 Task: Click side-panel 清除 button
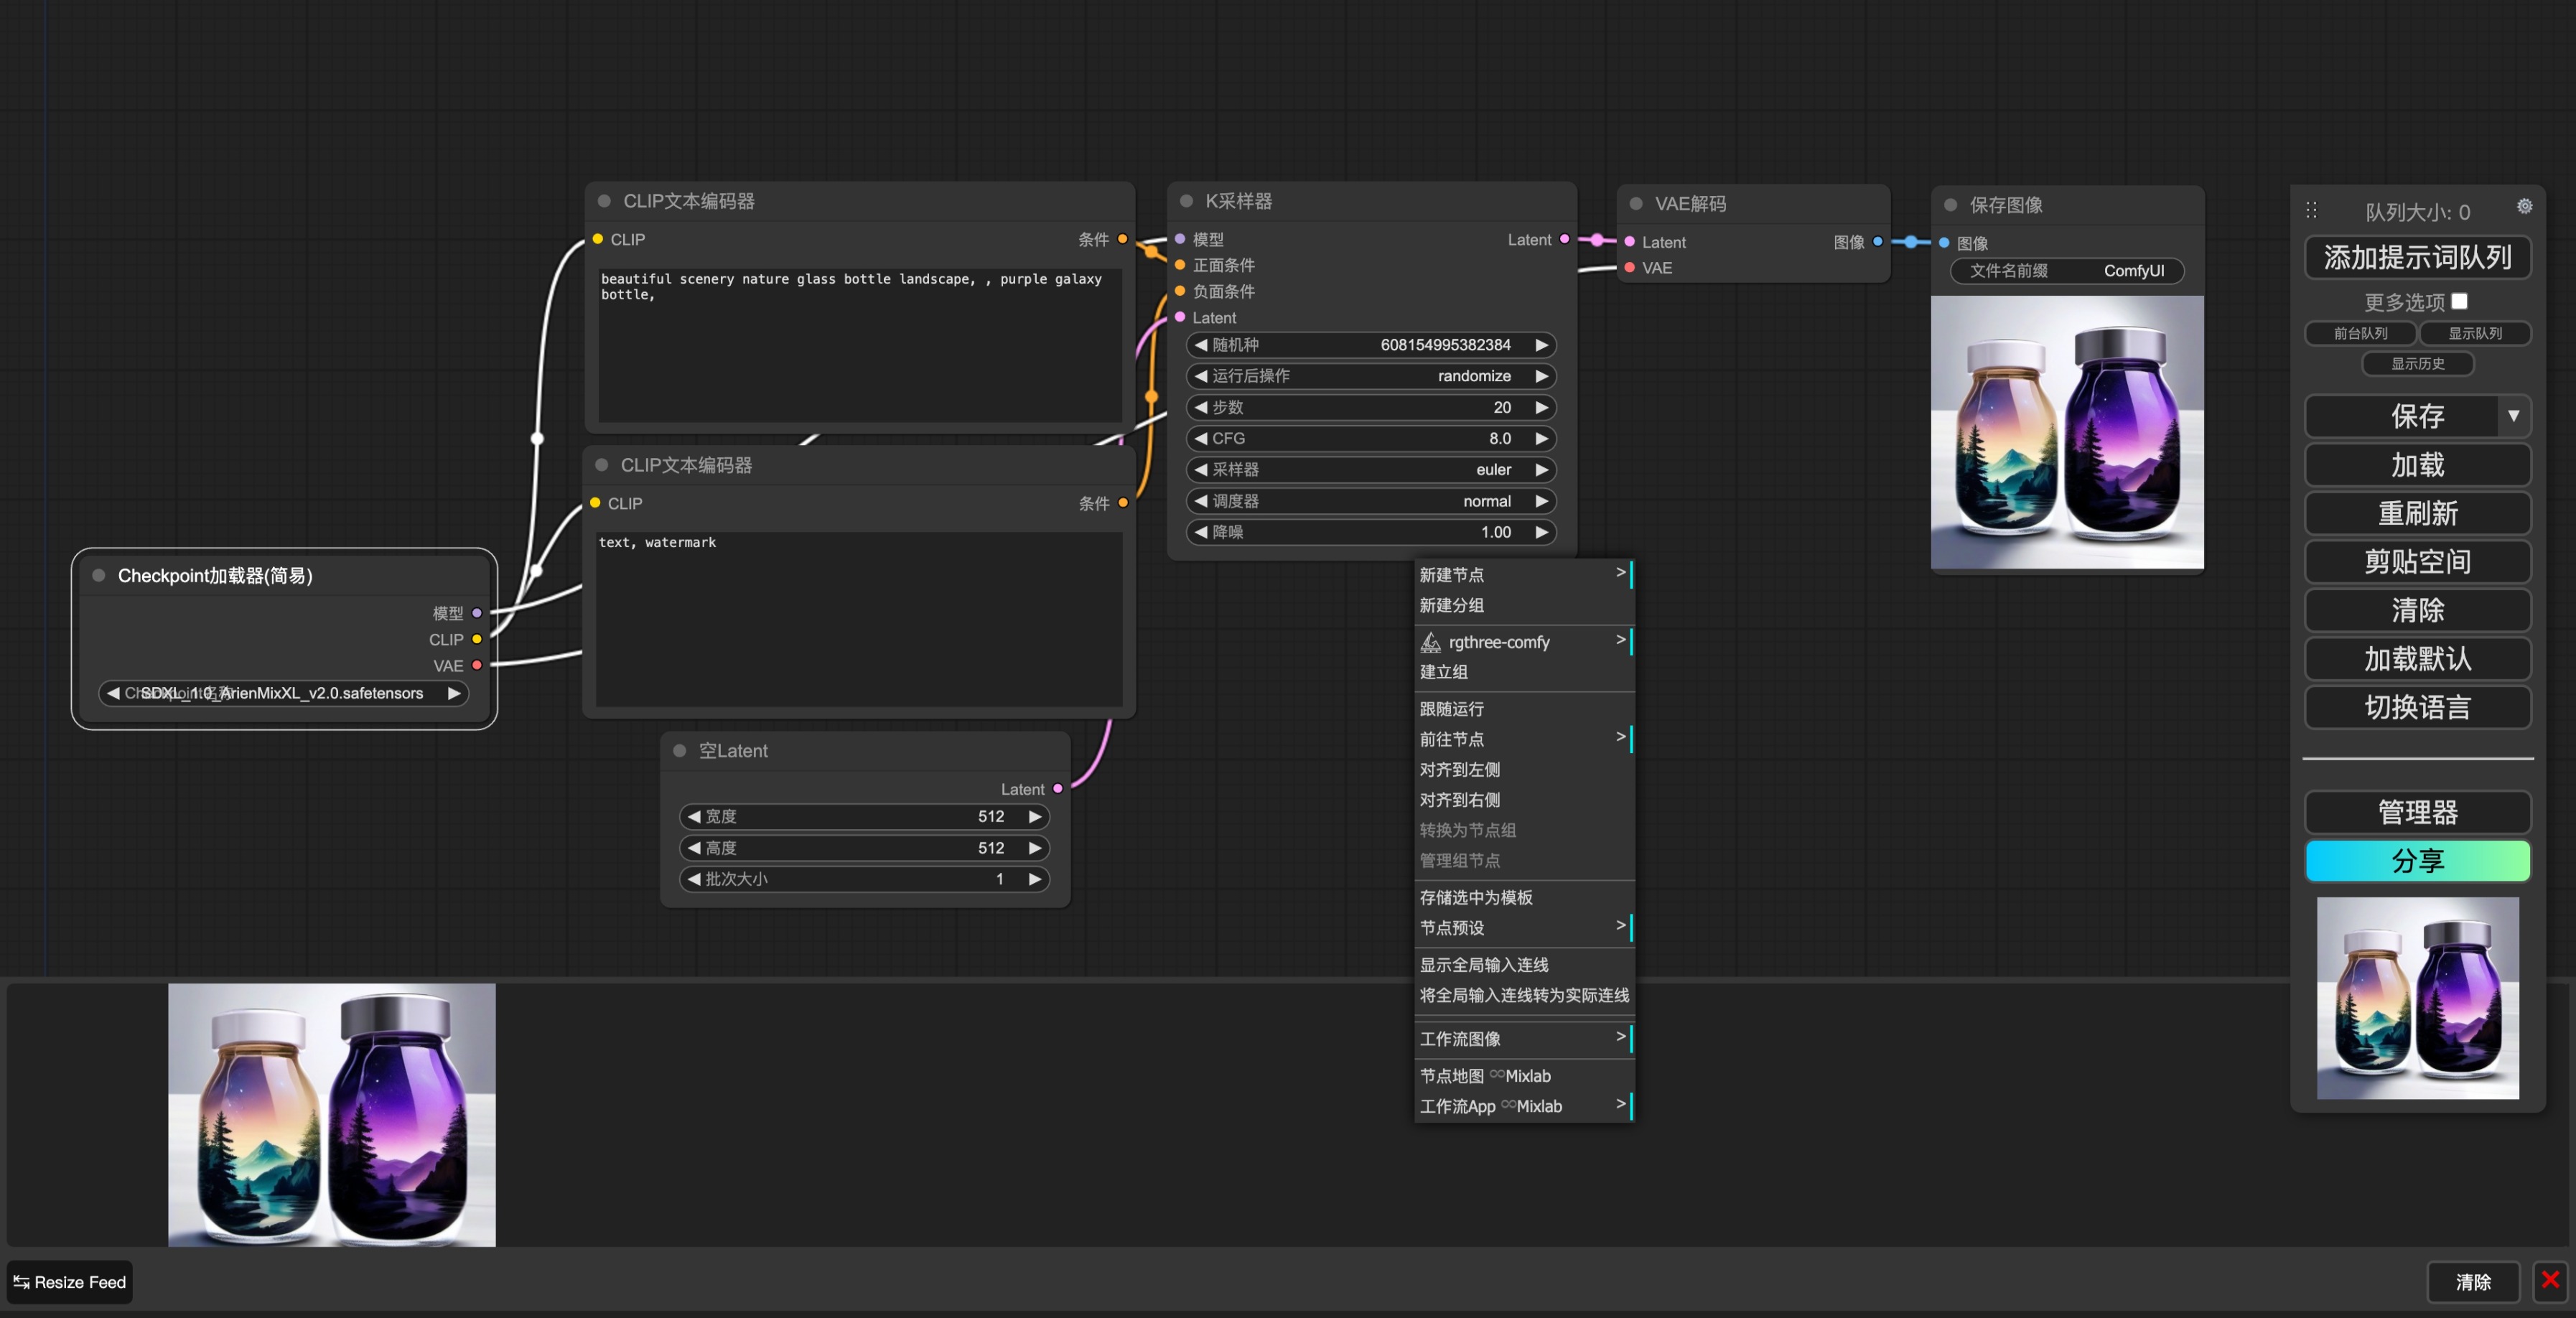click(2417, 610)
